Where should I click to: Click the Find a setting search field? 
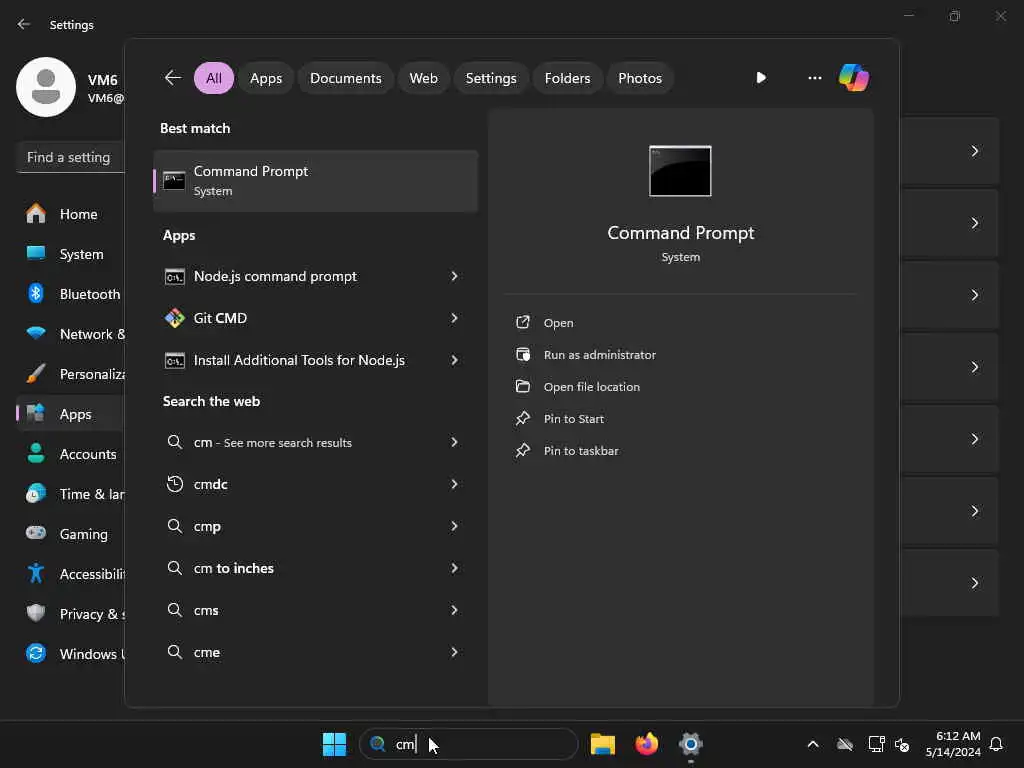71,157
